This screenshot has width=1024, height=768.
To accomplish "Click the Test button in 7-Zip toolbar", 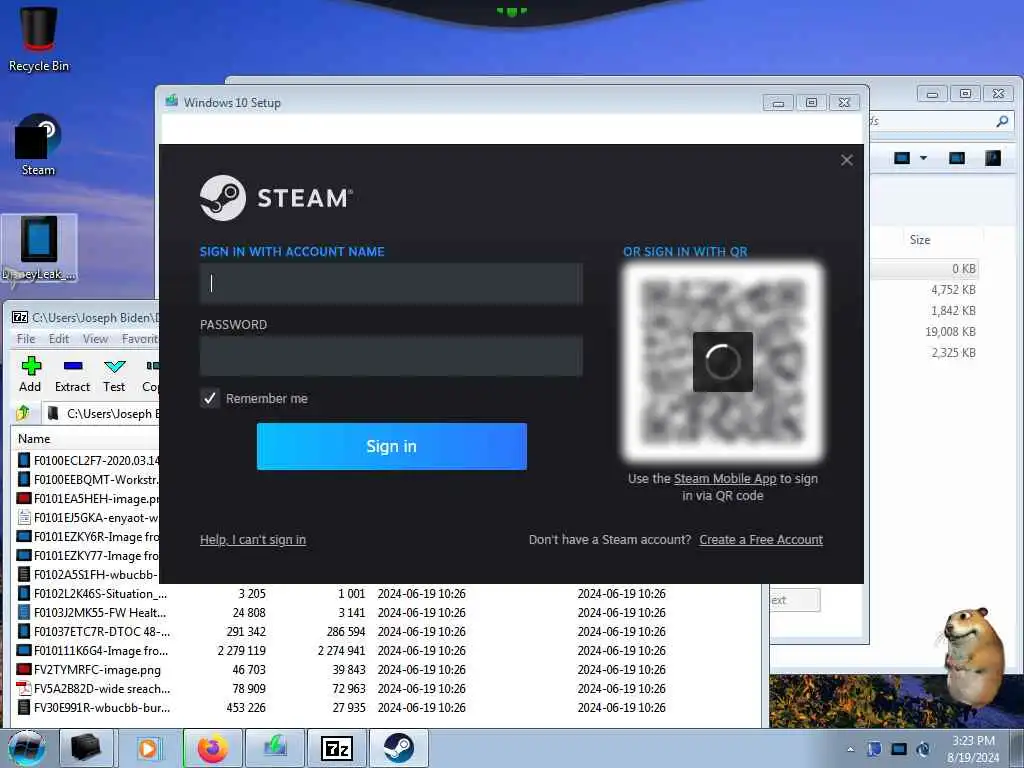I will point(114,375).
